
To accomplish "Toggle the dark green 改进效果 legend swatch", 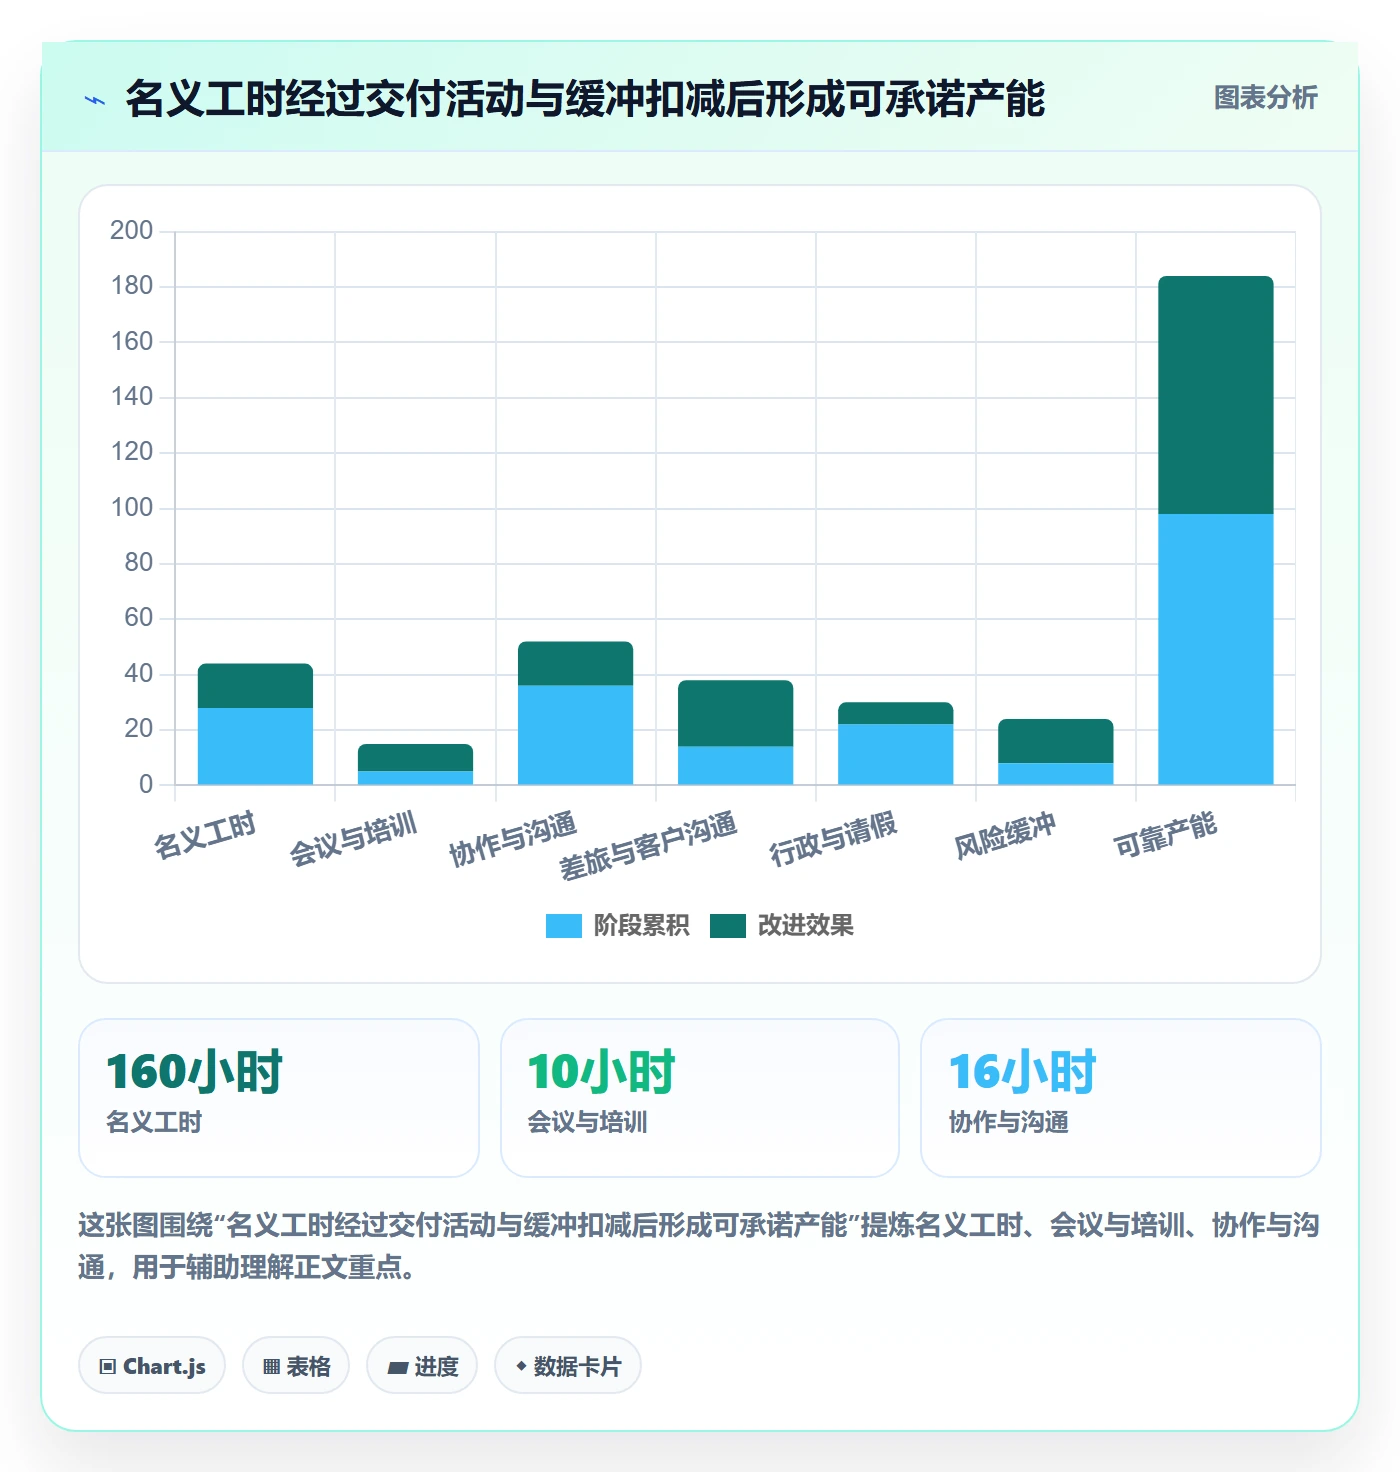I will pyautogui.click(x=728, y=926).
